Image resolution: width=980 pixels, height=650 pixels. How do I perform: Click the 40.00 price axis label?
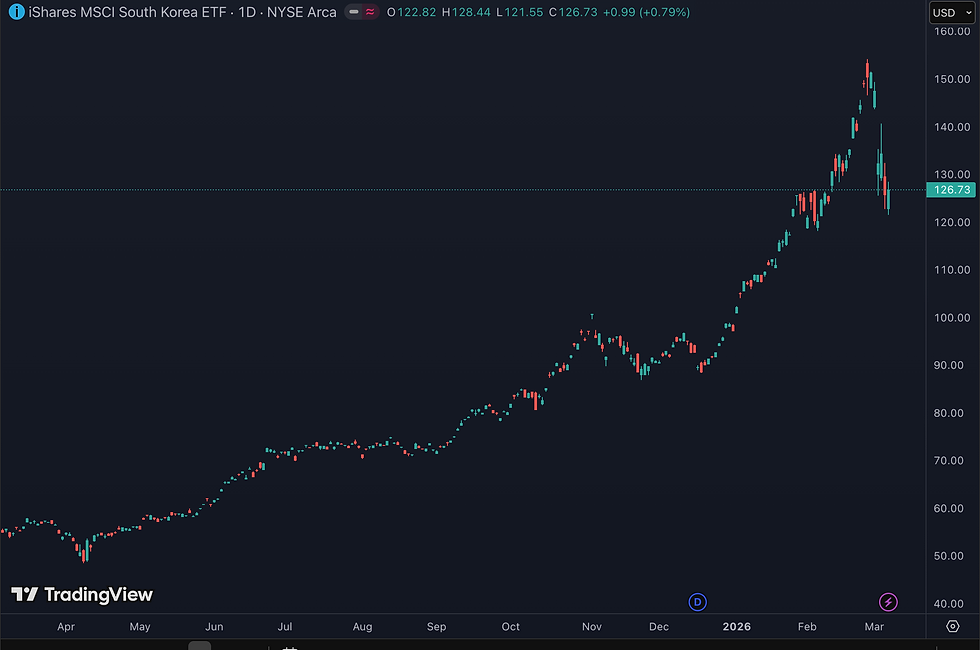click(x=949, y=604)
